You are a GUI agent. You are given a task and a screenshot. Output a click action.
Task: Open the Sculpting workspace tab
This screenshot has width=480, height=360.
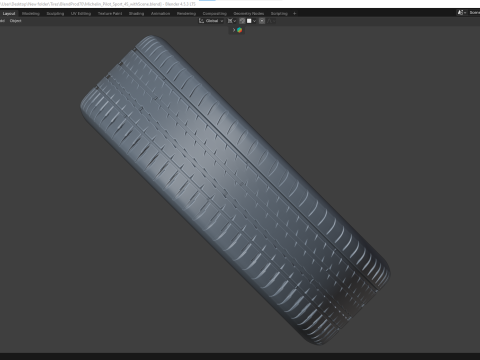(x=55, y=14)
